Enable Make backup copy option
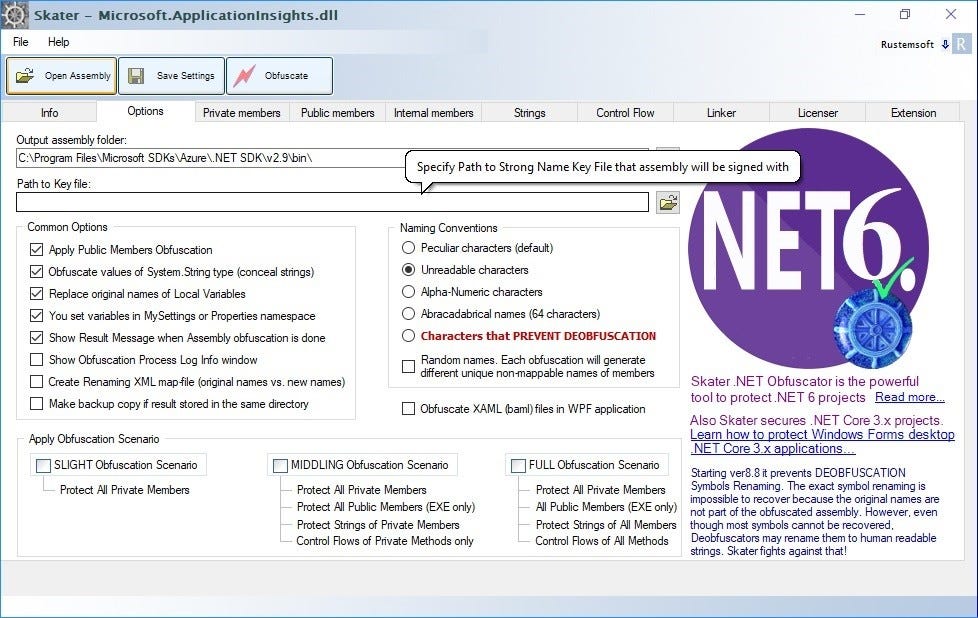 coord(37,403)
